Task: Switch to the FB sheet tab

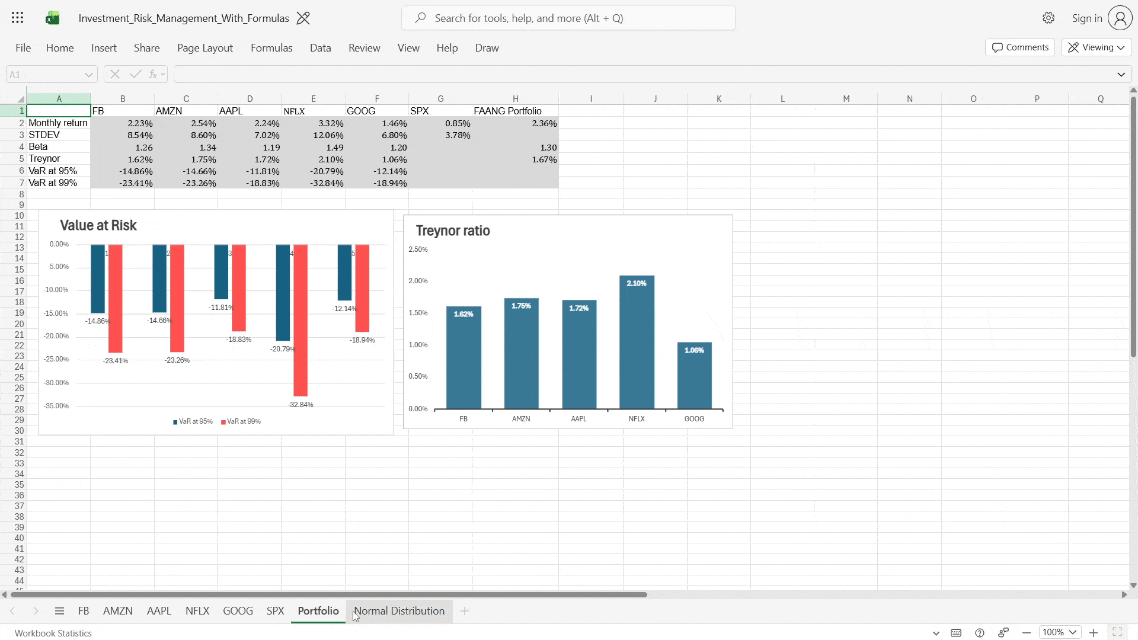Action: 83,611
